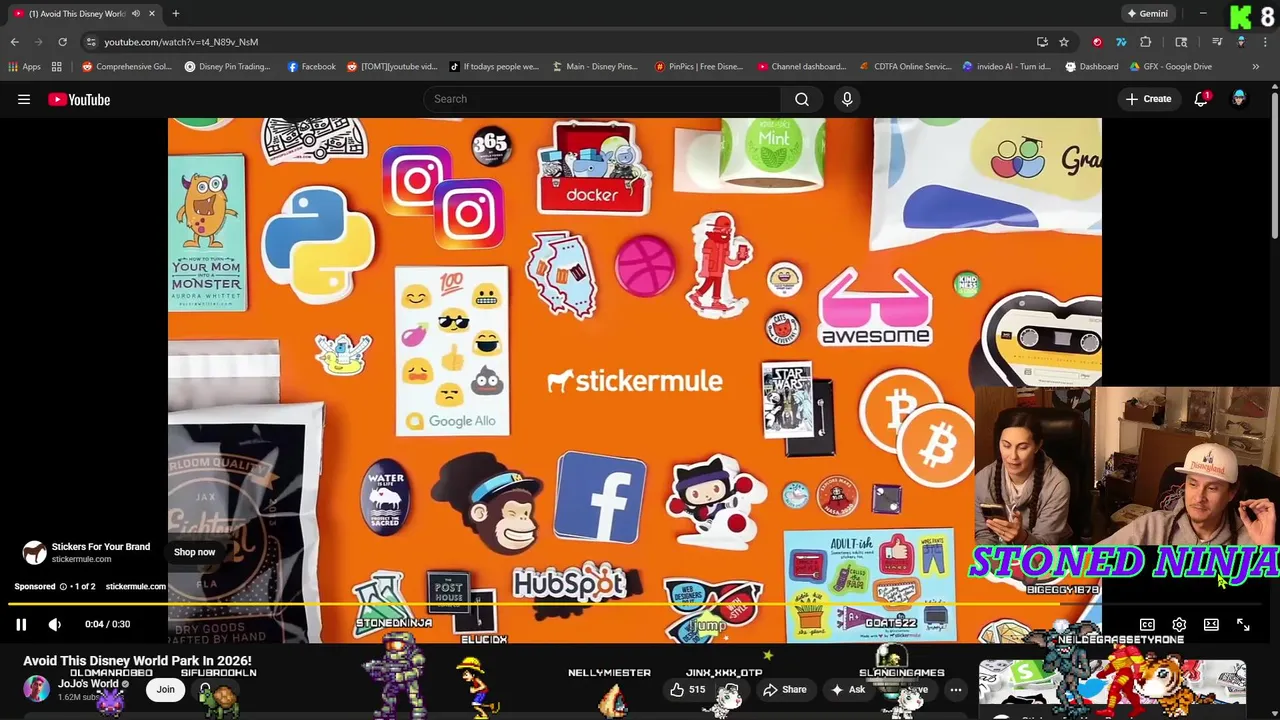The height and width of the screenshot is (720, 1280).
Task: Open more actions ellipsis under video
Action: [956, 689]
